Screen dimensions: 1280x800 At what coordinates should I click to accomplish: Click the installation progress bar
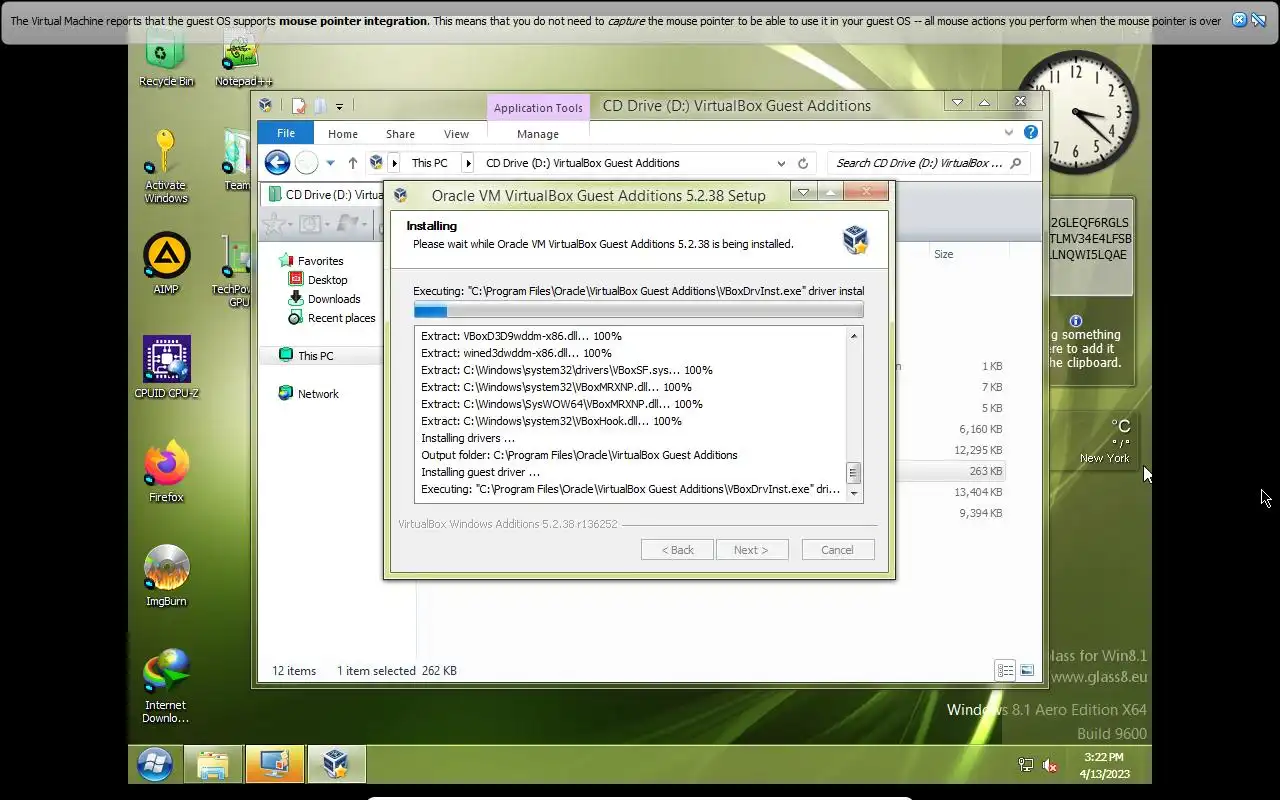[x=638, y=311]
